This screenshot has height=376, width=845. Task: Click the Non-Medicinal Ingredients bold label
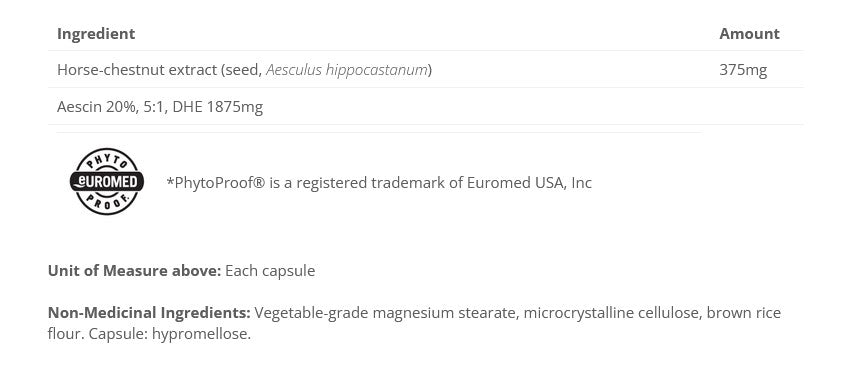(149, 313)
